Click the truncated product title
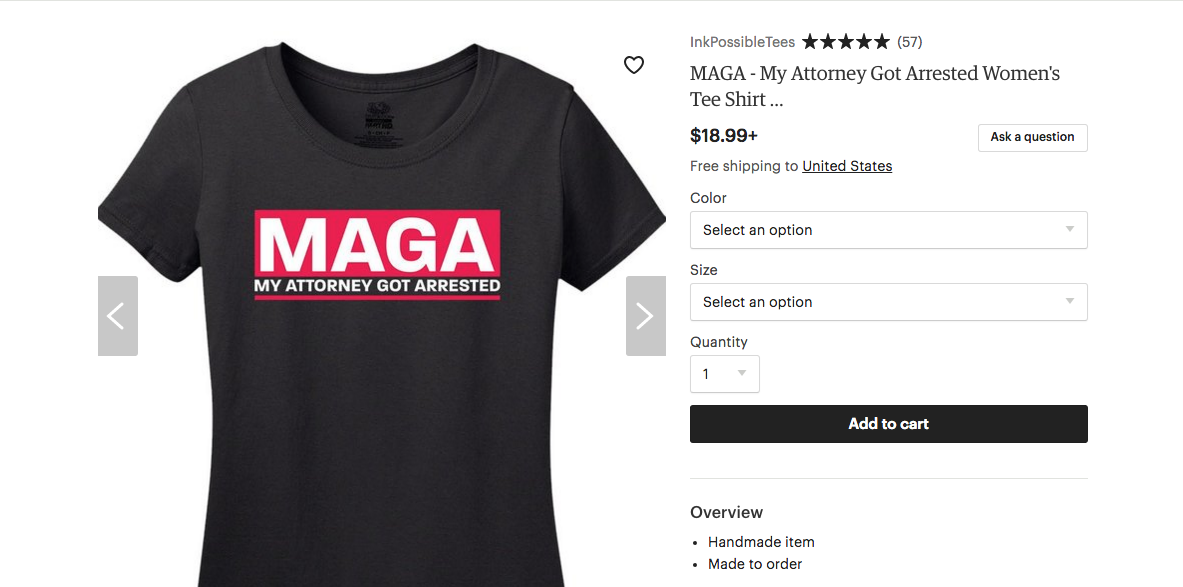 click(875, 86)
